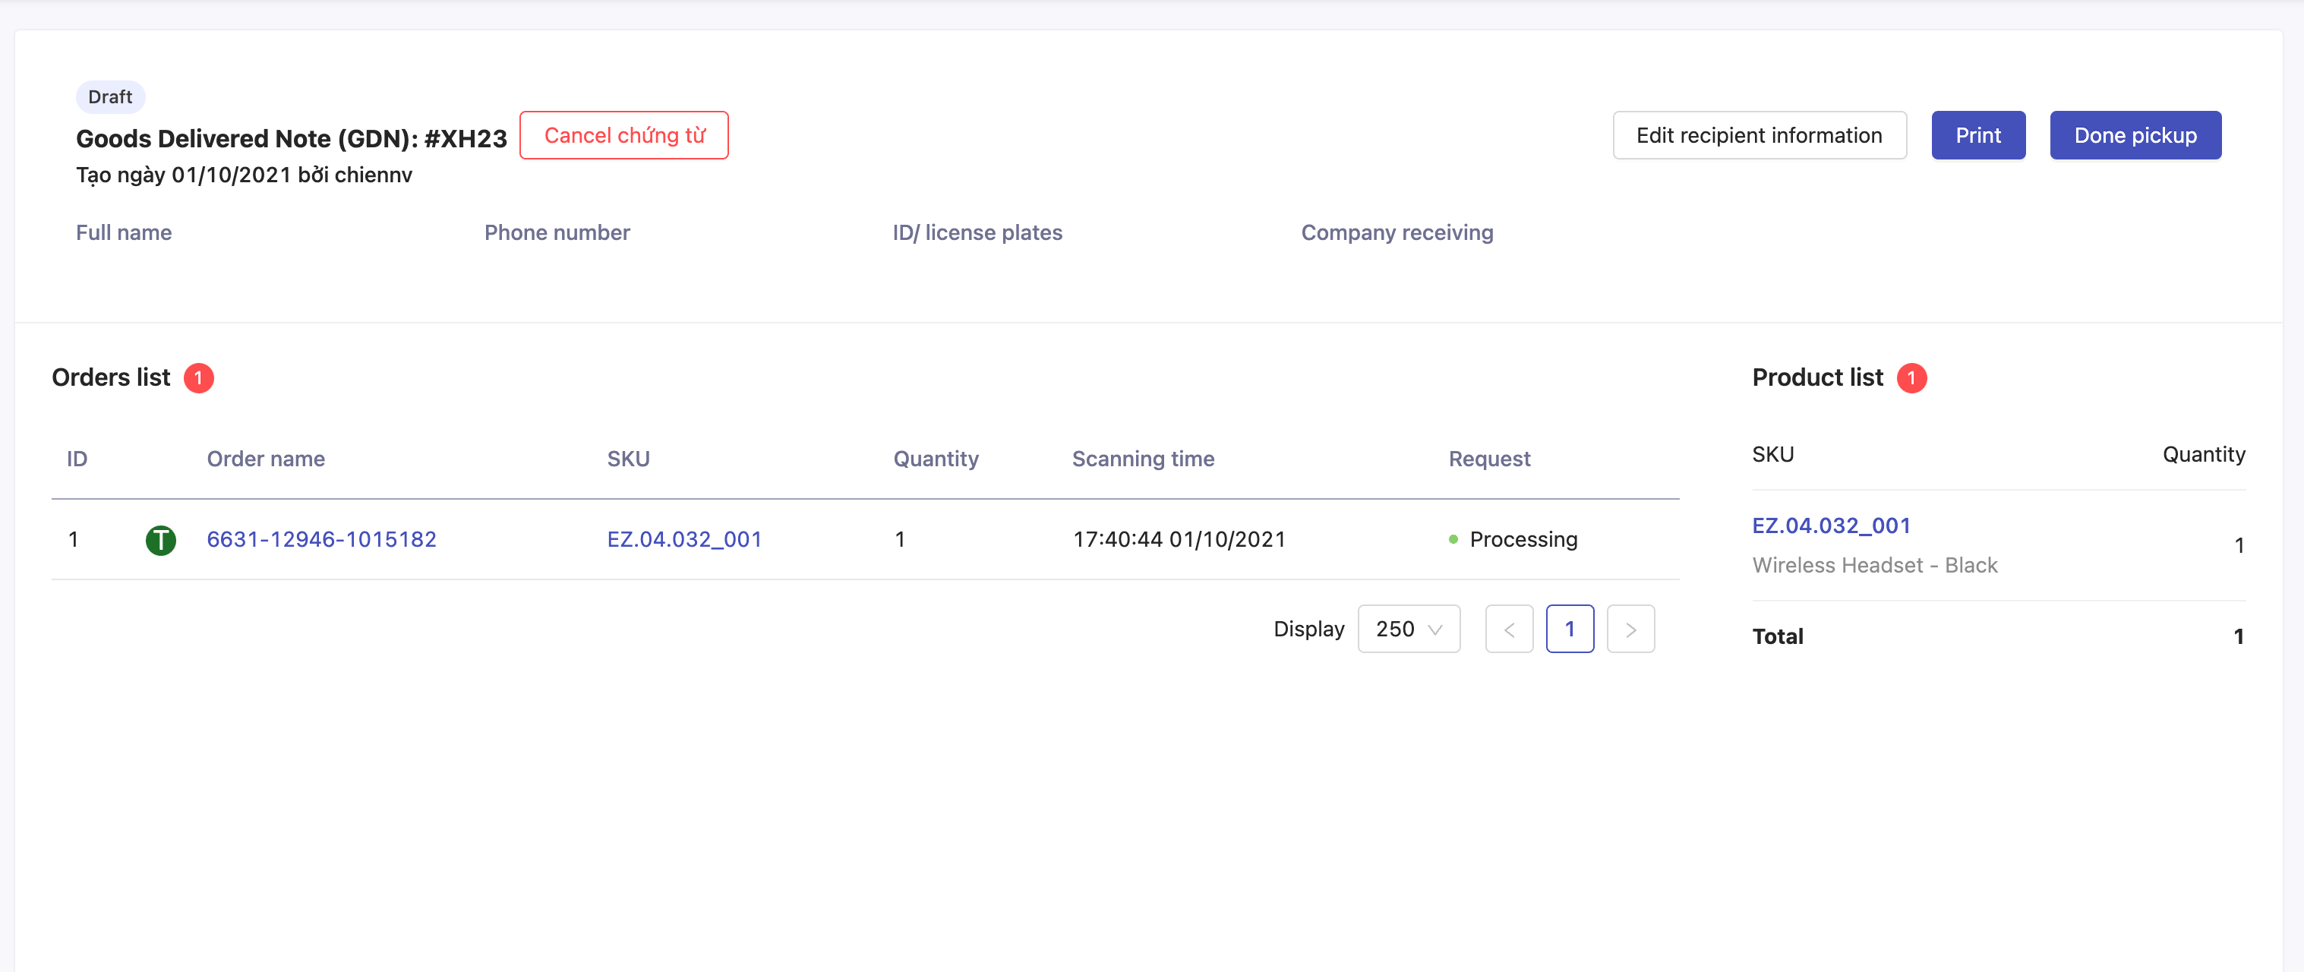Click the ID column header
This screenshot has height=972, width=2304.
click(77, 458)
